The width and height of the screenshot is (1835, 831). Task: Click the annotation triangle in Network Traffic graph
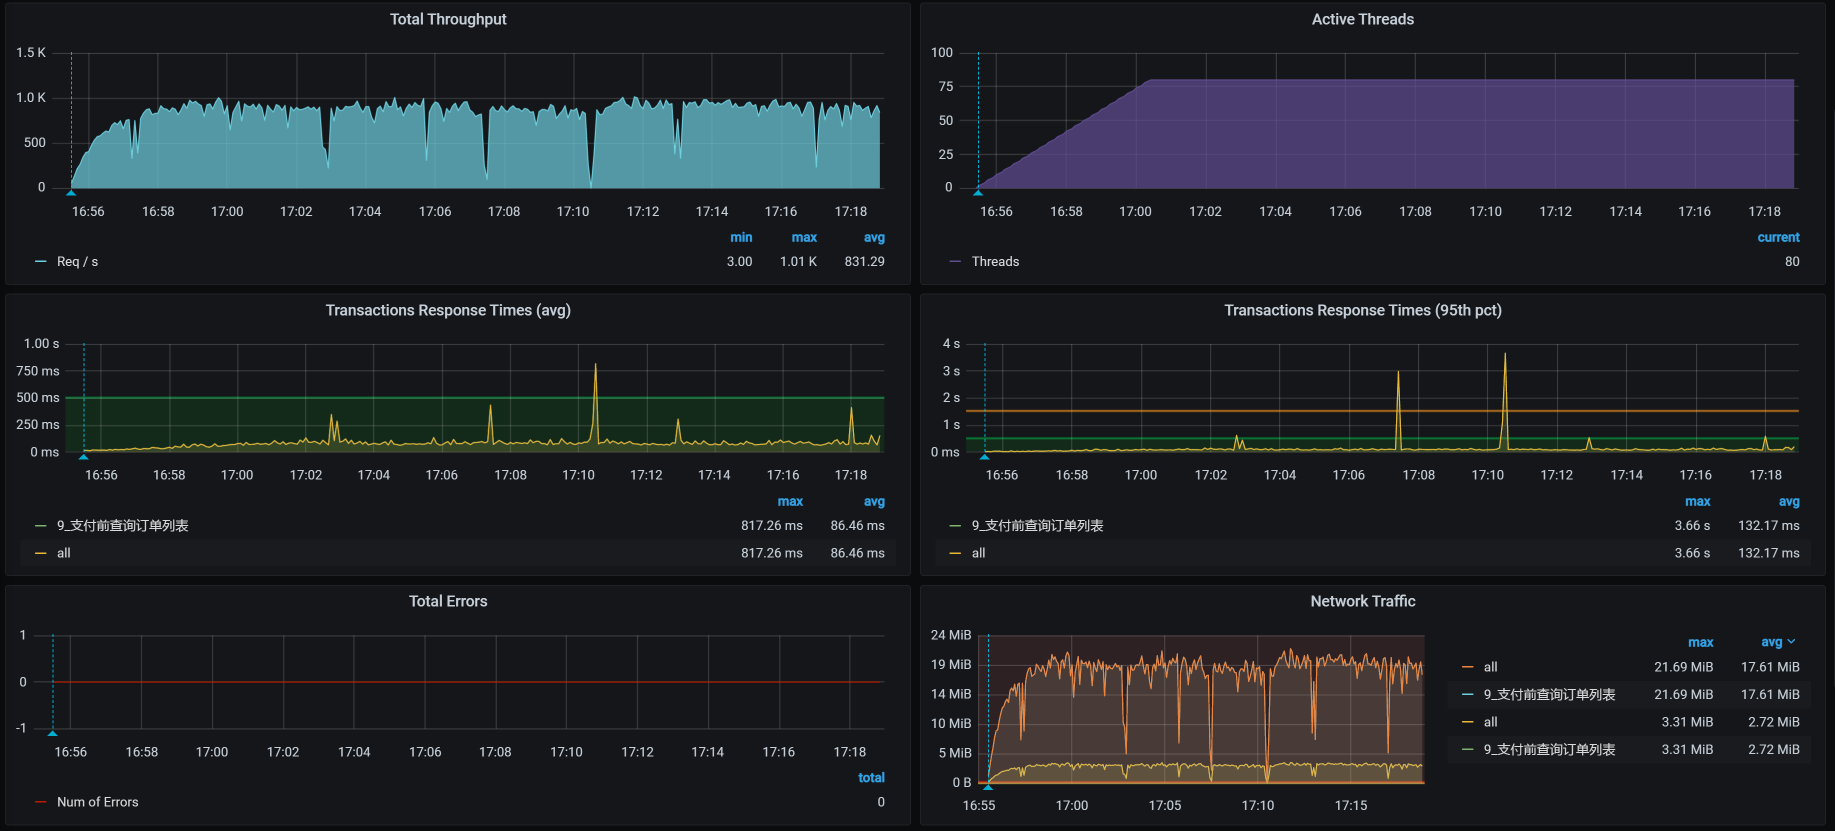[x=988, y=786]
